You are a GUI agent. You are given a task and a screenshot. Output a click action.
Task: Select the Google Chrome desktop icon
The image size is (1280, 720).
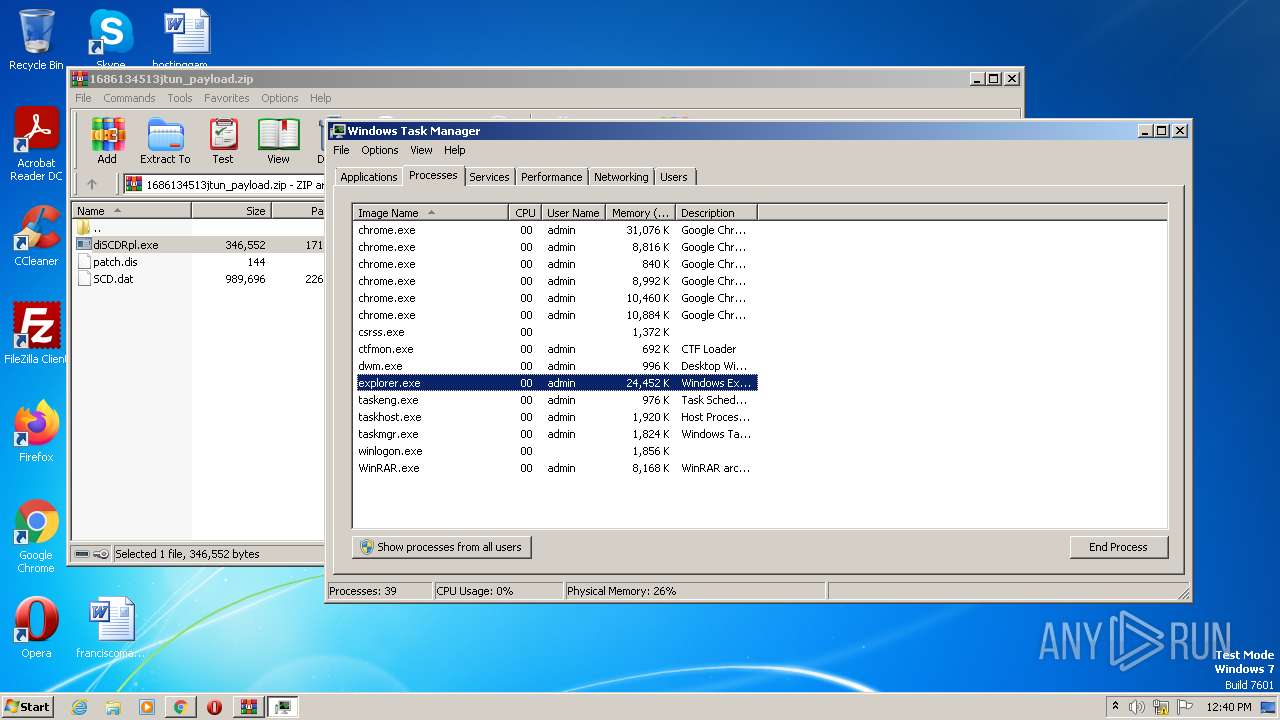[x=36, y=537]
